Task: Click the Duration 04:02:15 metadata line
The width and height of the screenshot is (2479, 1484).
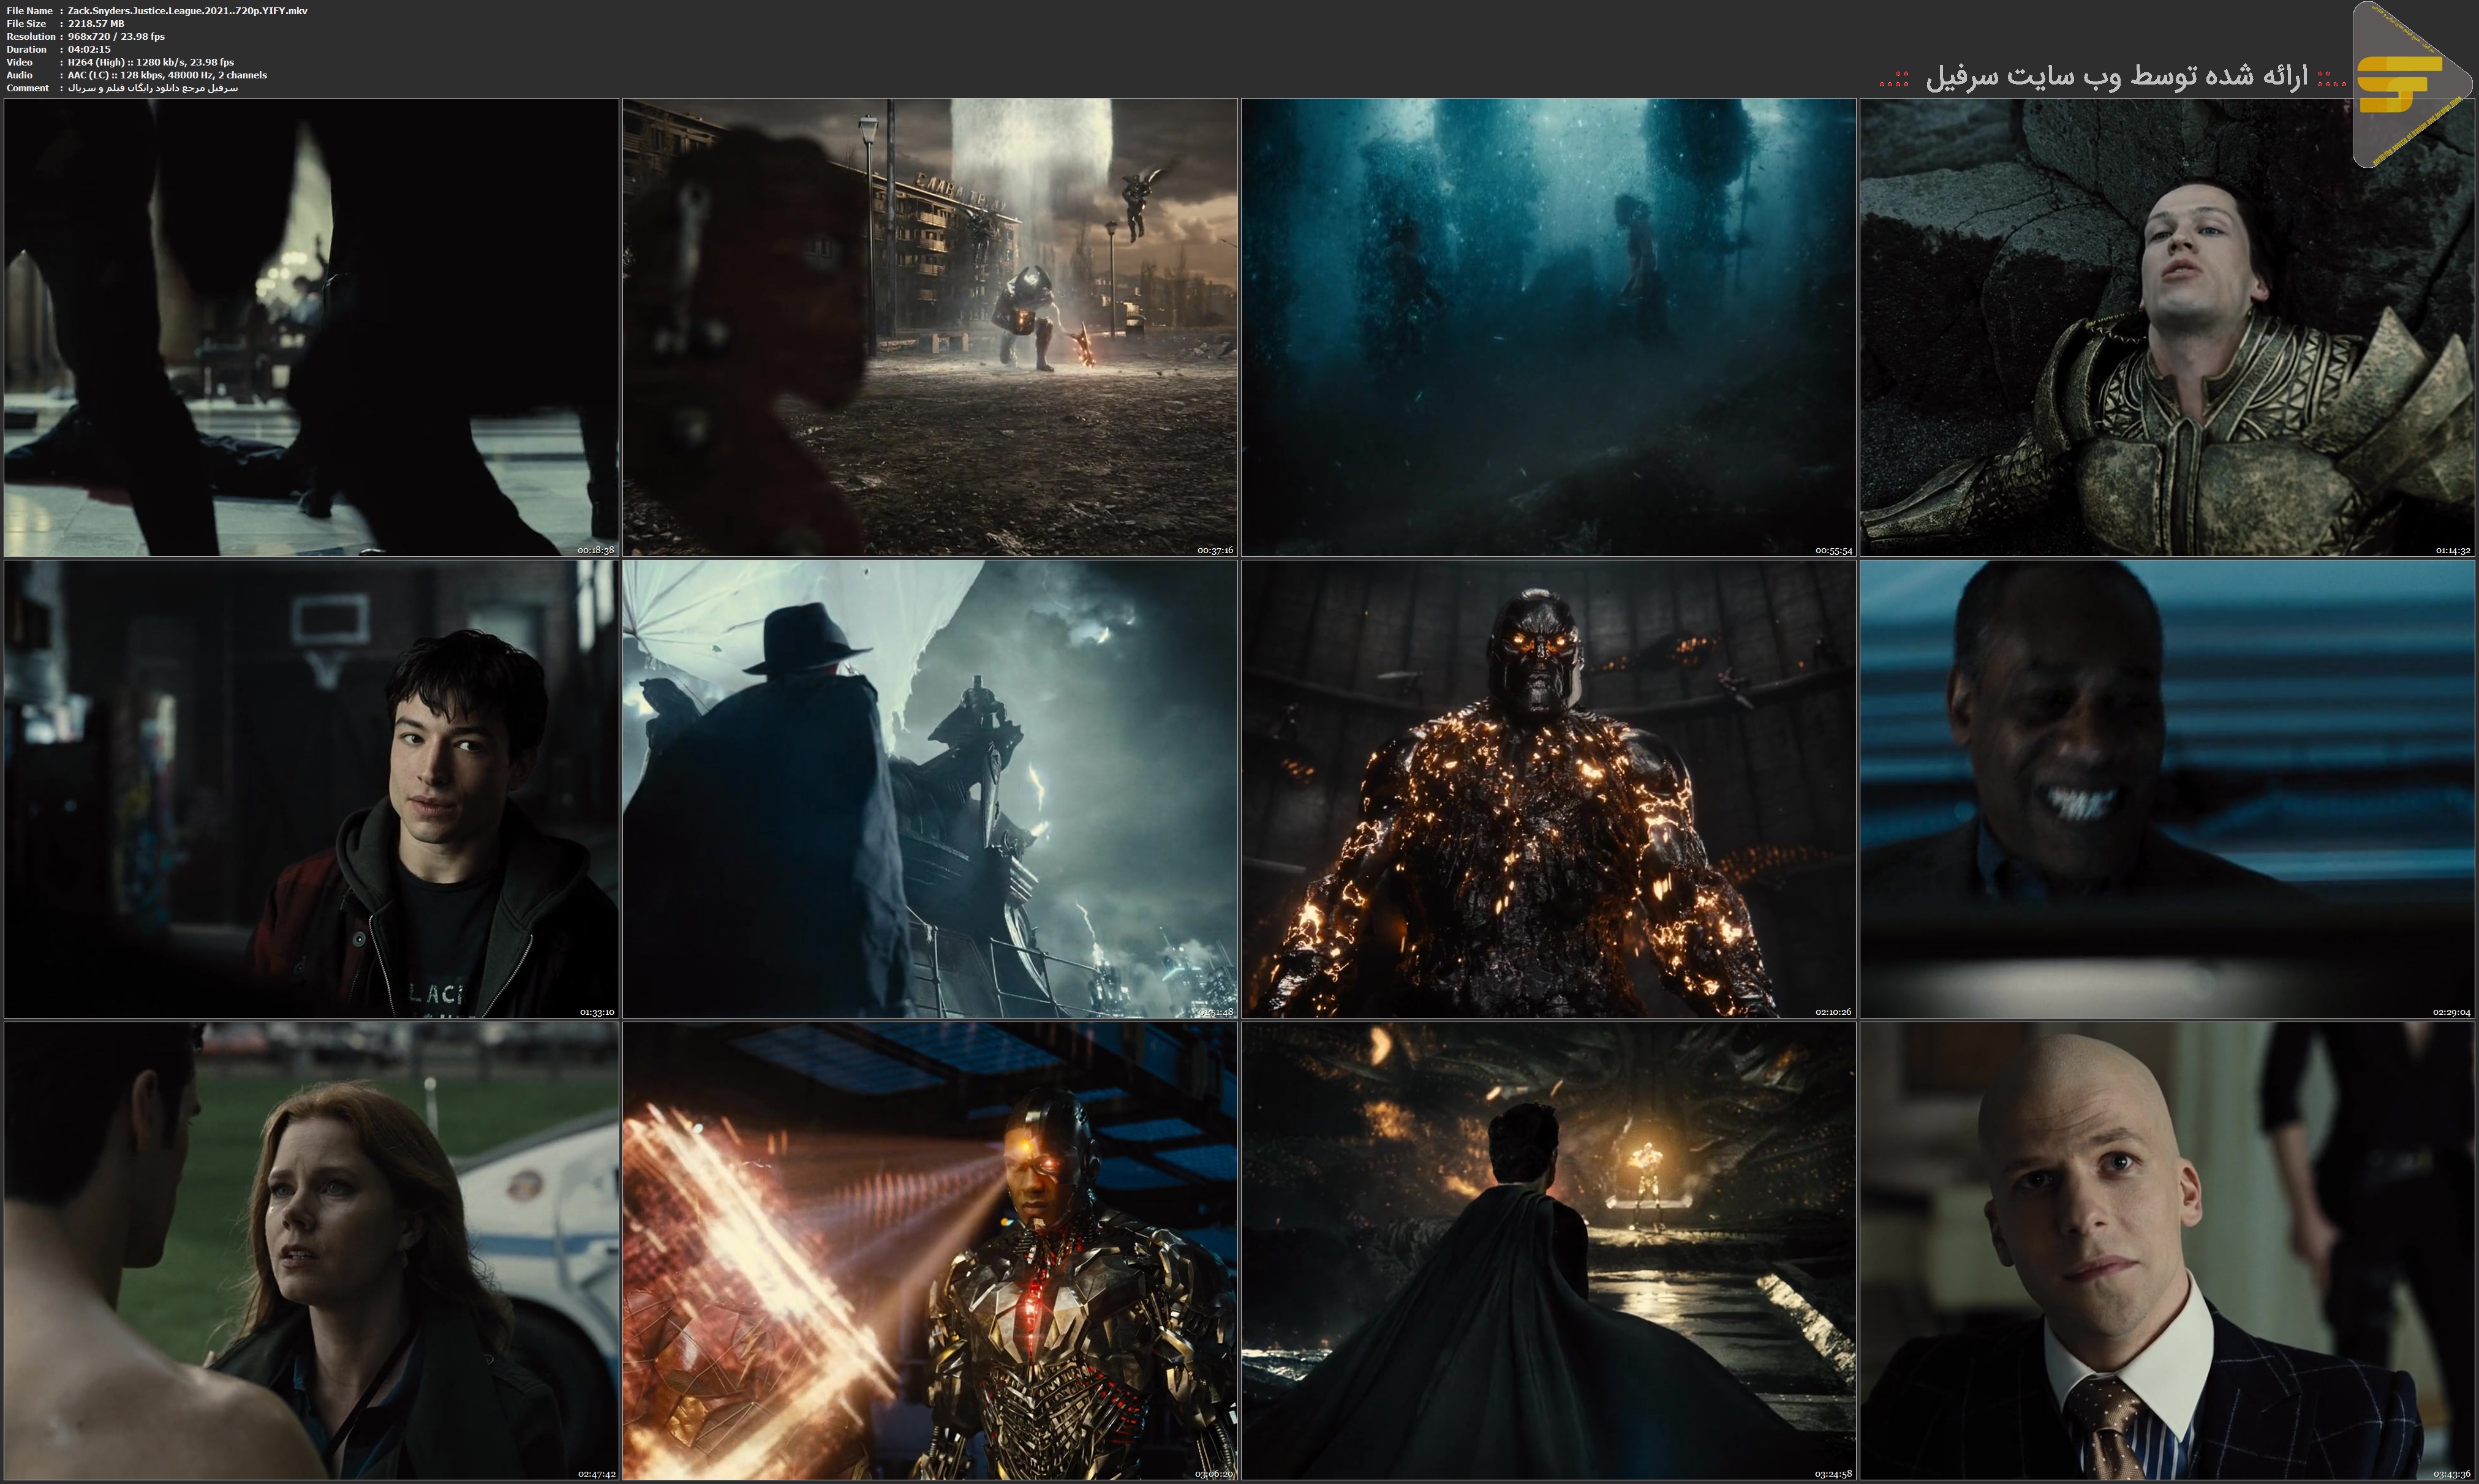Action: click(x=89, y=49)
